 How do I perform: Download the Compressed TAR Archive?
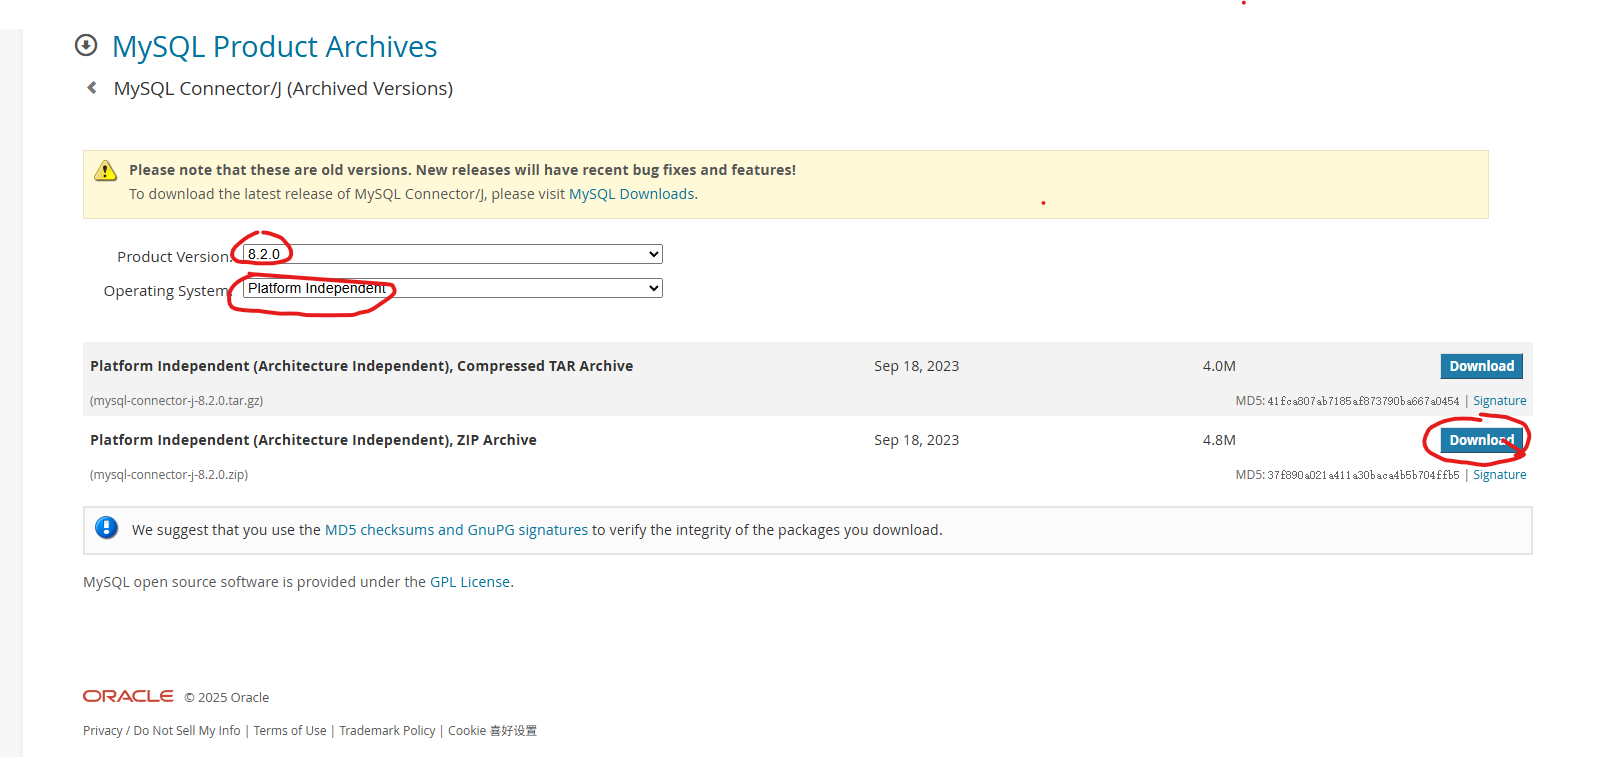(1481, 366)
